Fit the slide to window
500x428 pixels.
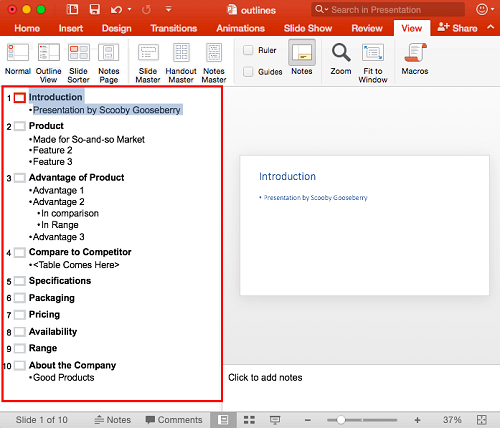click(373, 63)
